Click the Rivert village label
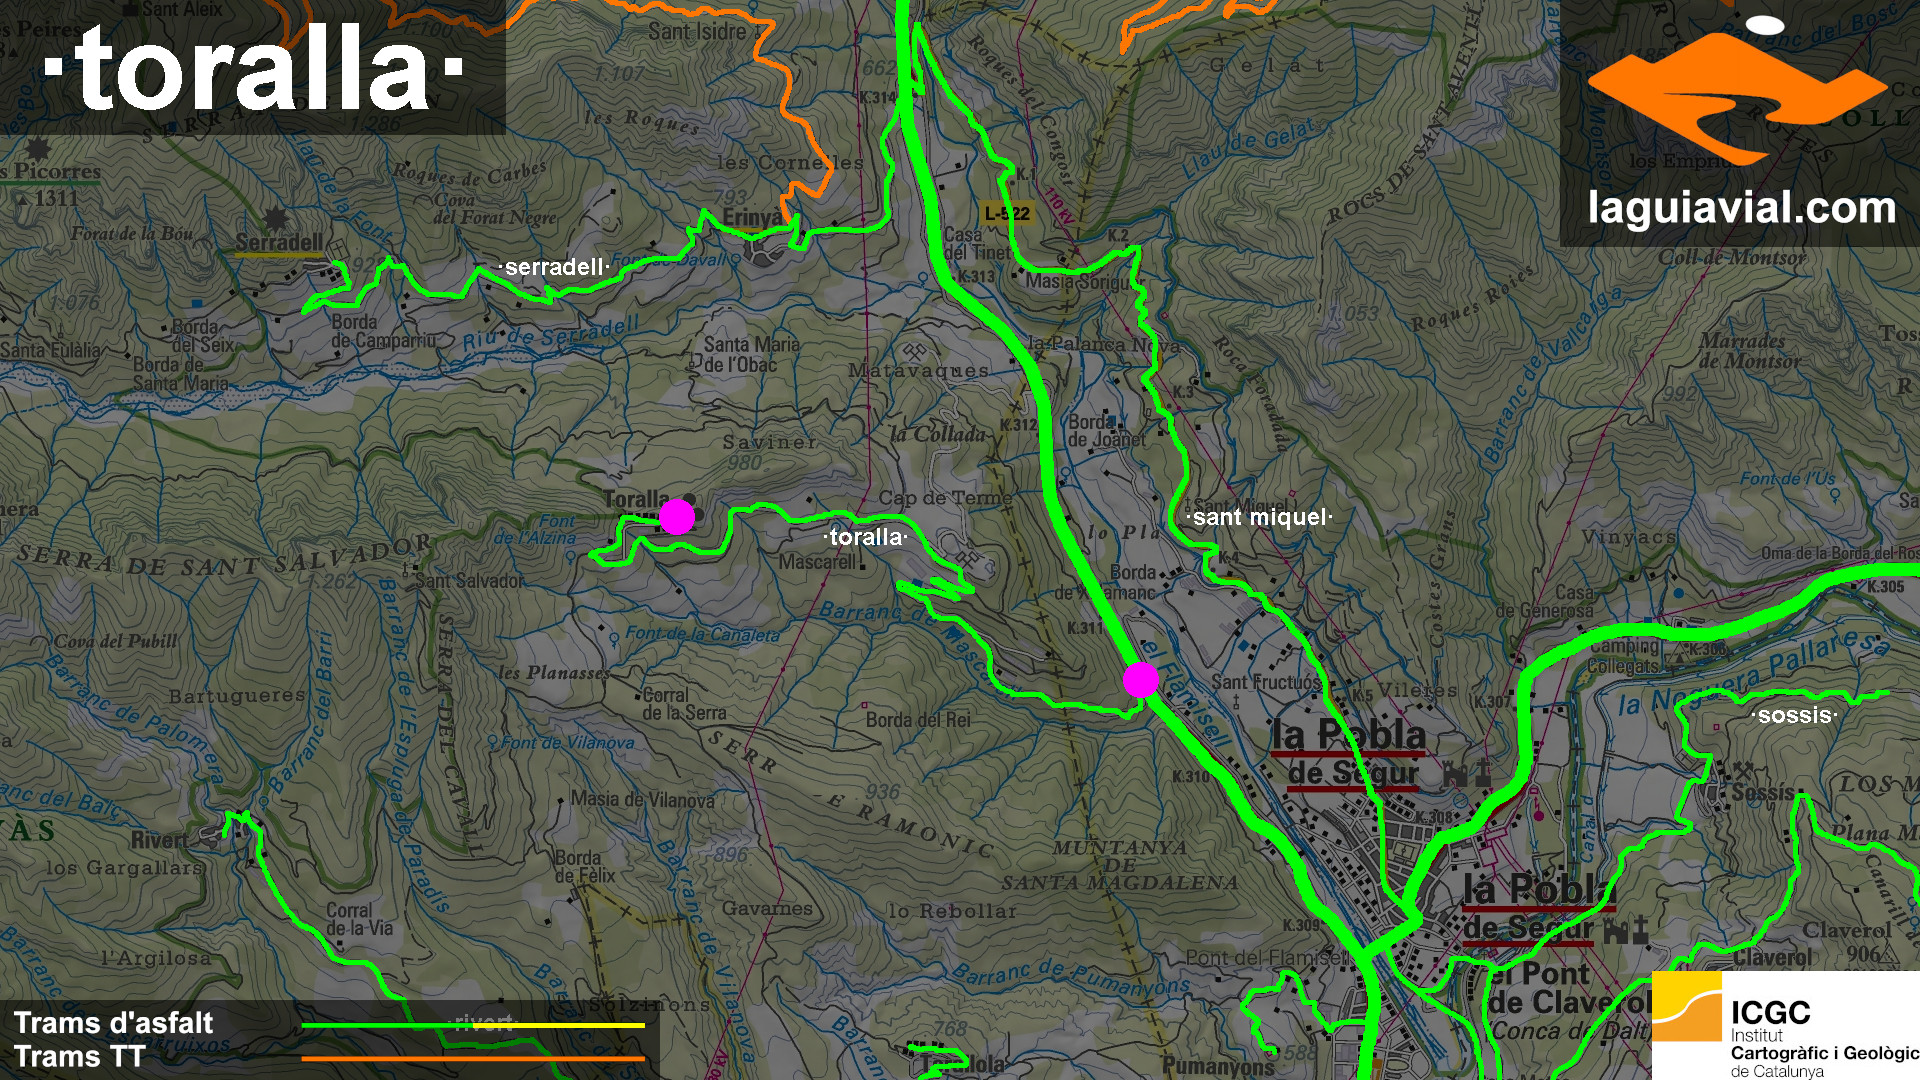The image size is (1920, 1080). 160,840
